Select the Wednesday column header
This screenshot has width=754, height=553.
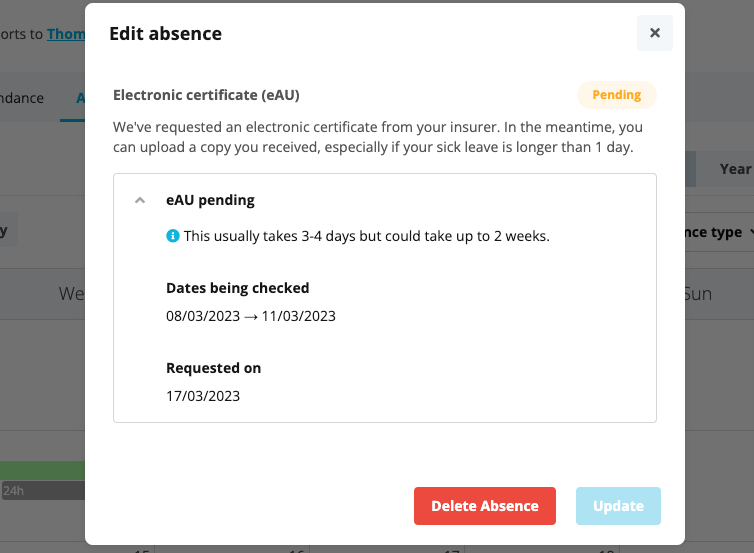(x=71, y=294)
